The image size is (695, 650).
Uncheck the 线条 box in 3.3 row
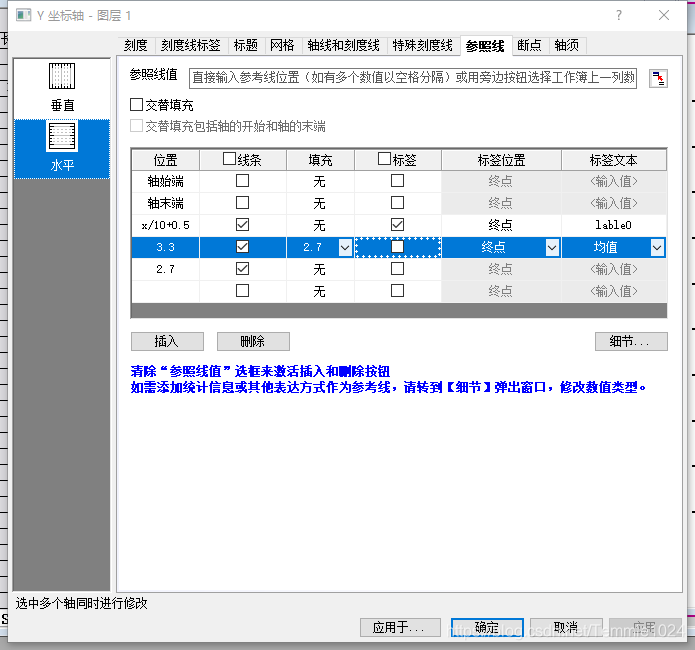click(242, 247)
